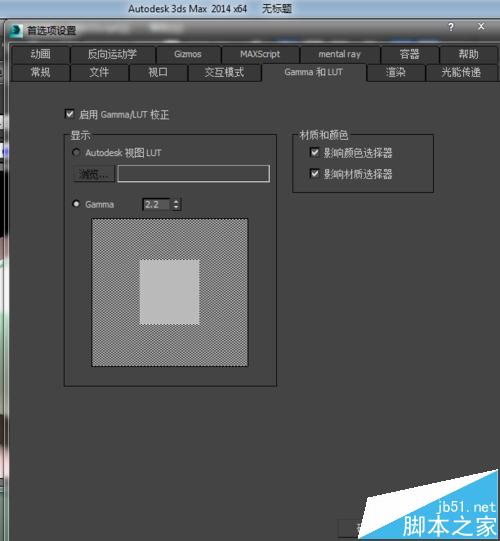Image resolution: width=500 pixels, height=541 pixels.
Task: Select the Autodesk 视图 LUT radio button
Action: click(x=76, y=152)
